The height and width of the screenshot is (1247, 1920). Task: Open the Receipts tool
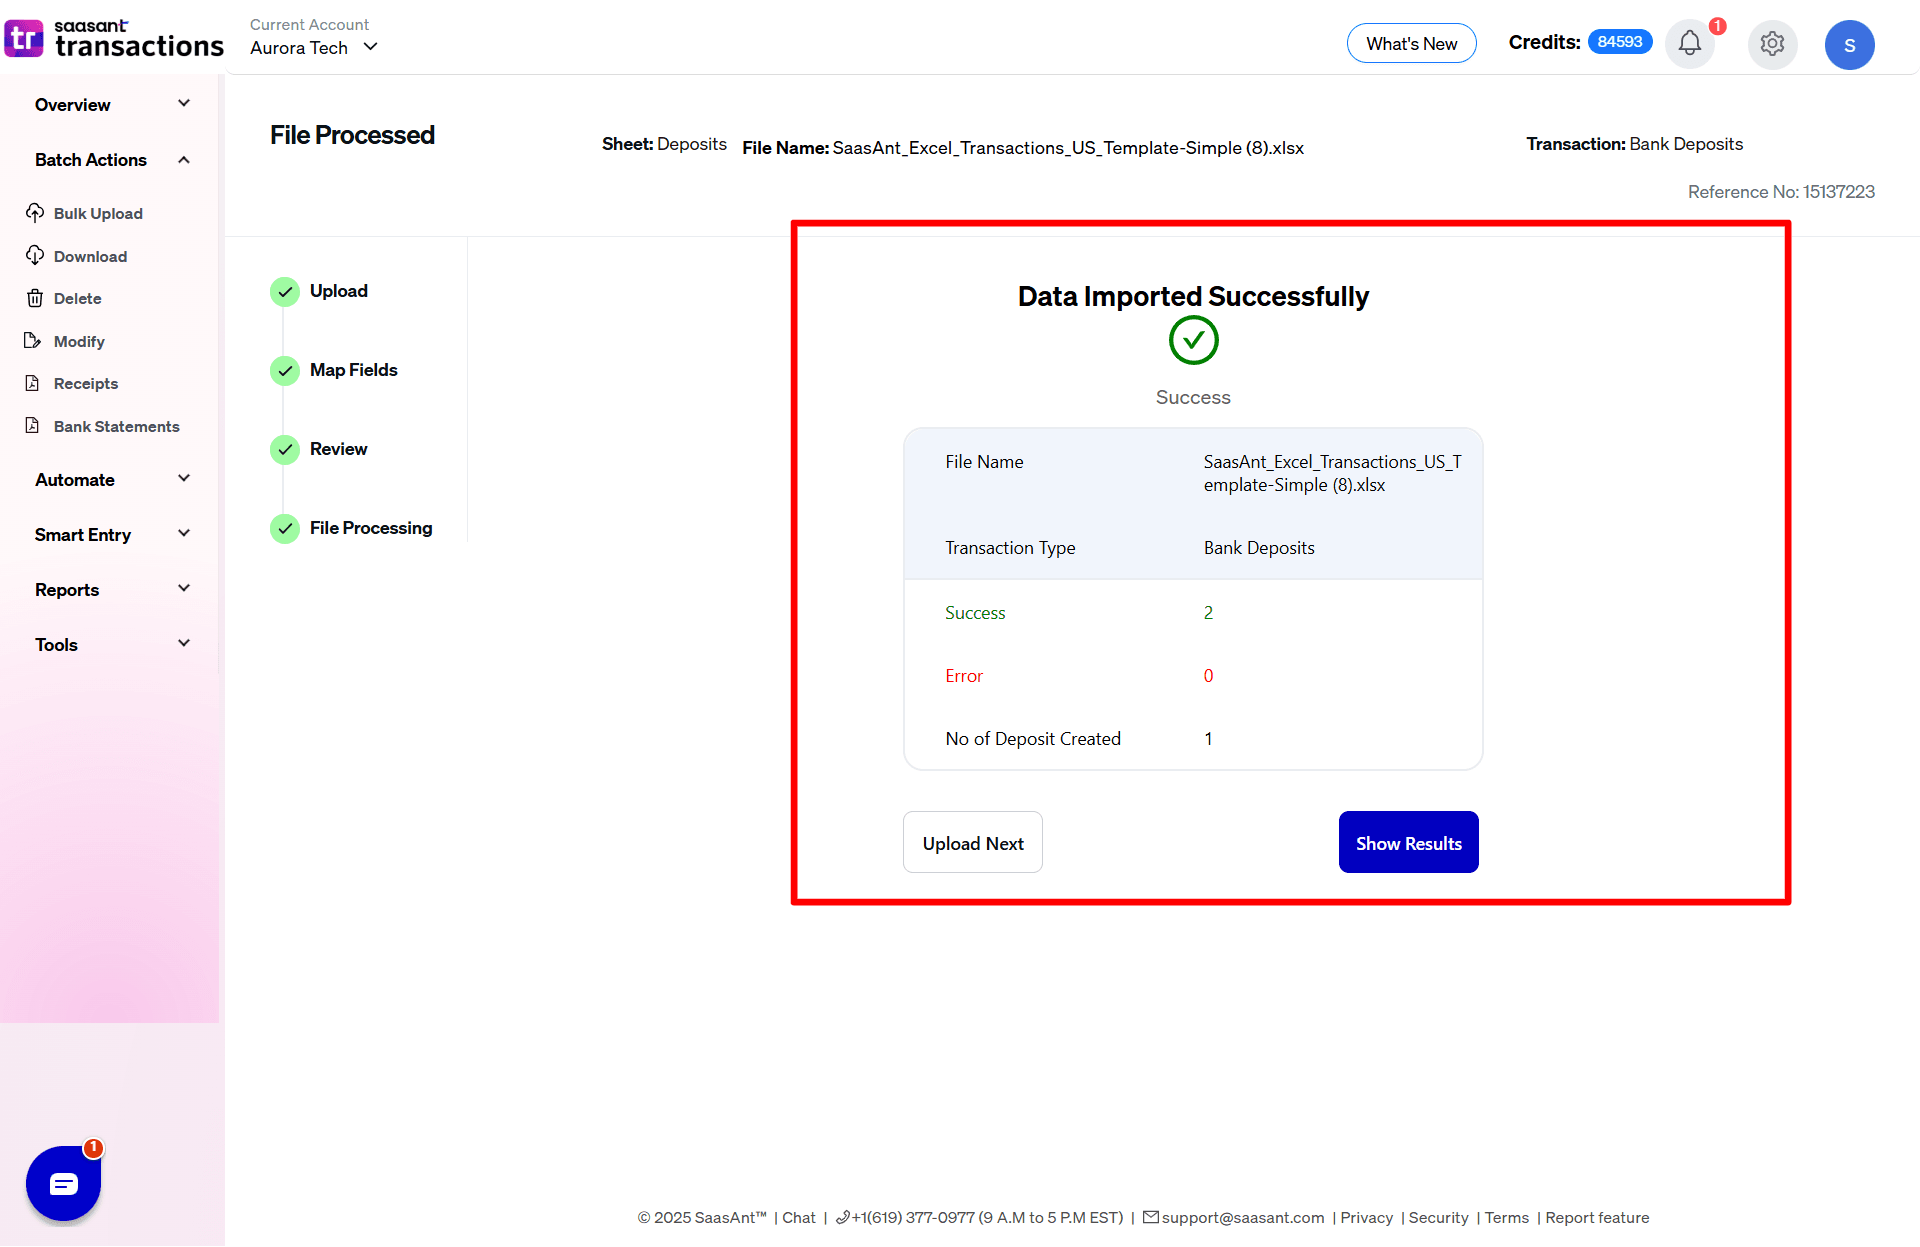point(35,383)
